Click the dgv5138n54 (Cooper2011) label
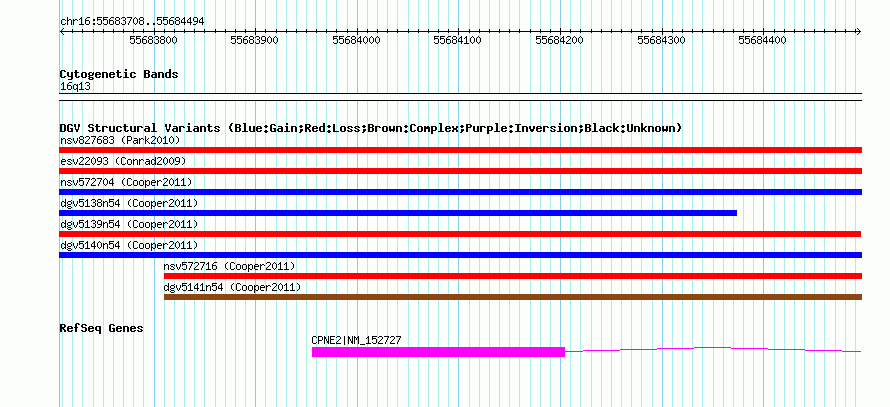The height and width of the screenshot is (407, 890). [x=129, y=203]
